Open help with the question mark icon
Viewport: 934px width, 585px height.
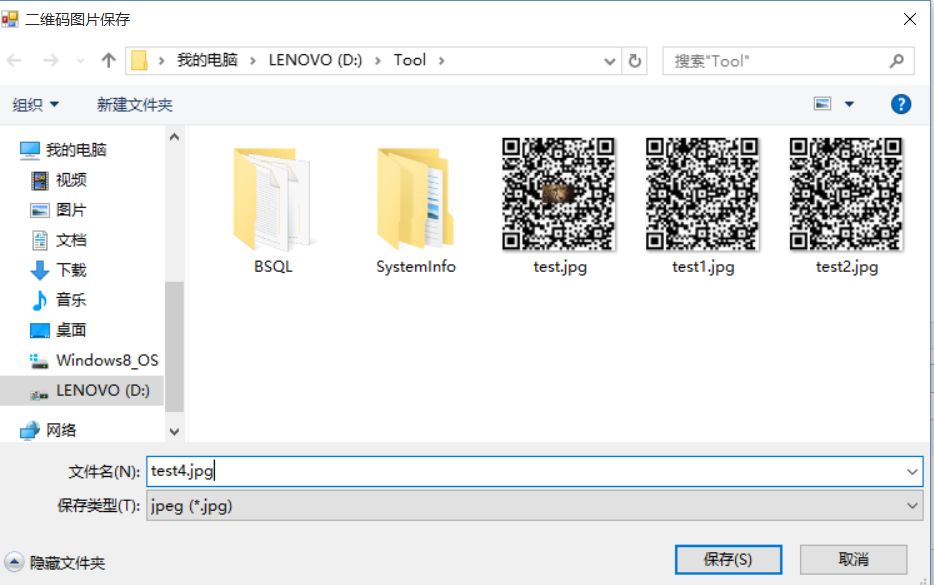[901, 104]
